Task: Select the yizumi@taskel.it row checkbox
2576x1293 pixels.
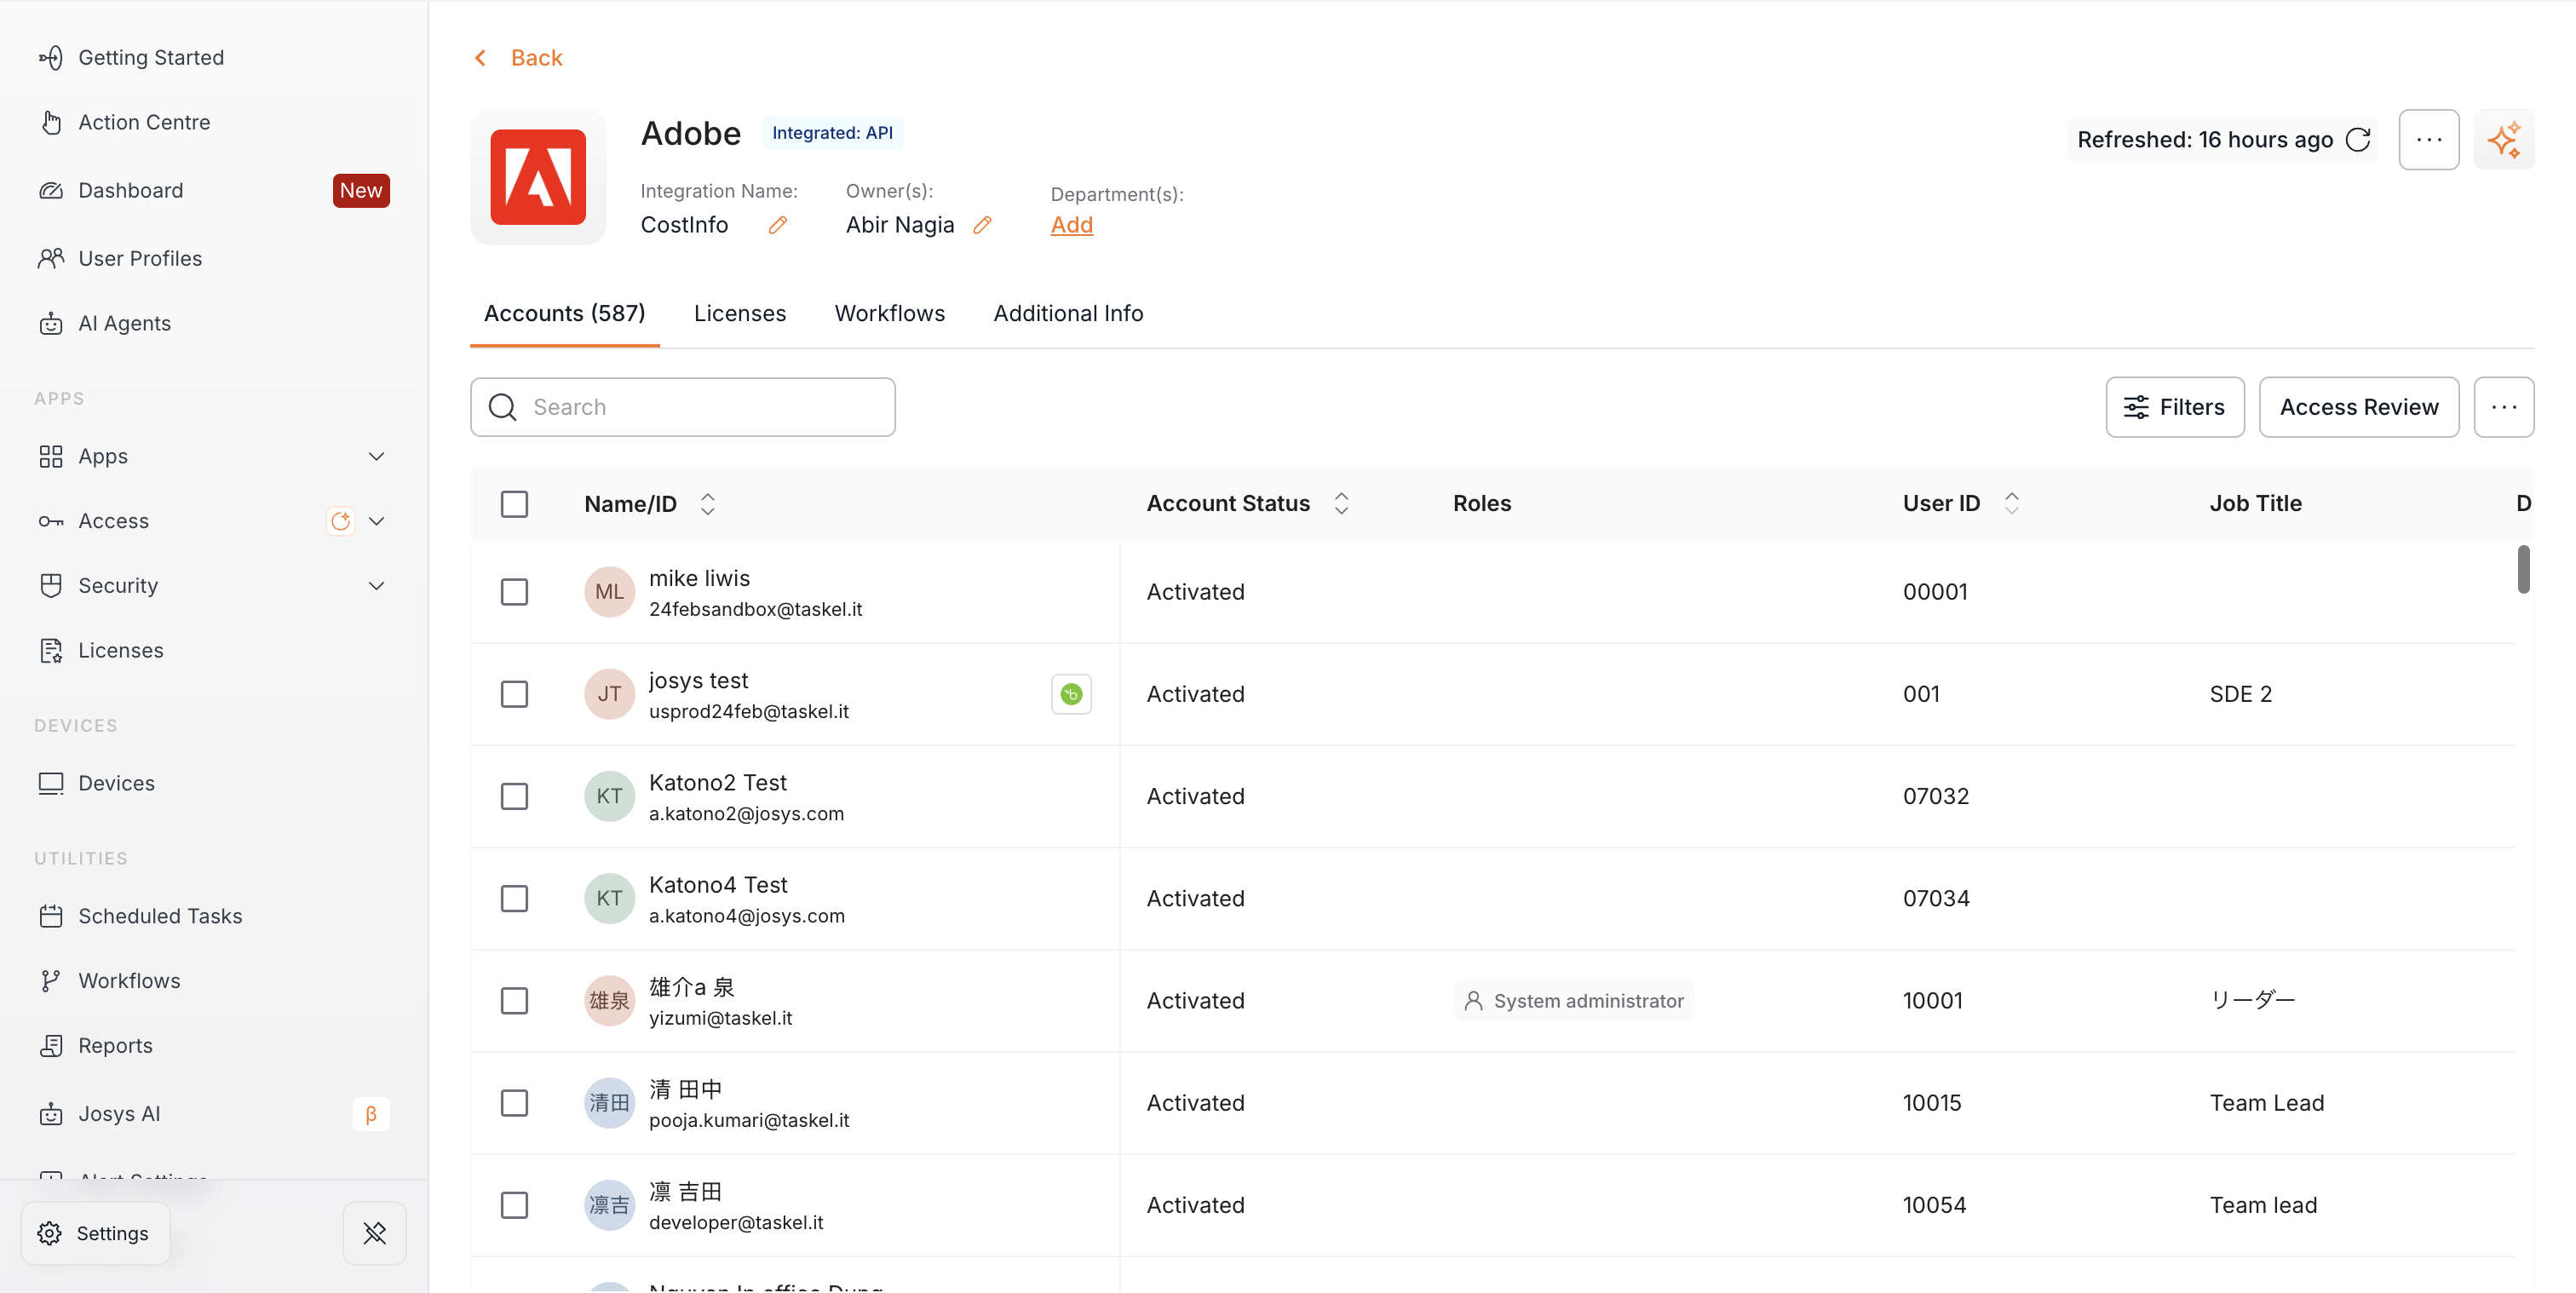Action: [x=514, y=1001]
